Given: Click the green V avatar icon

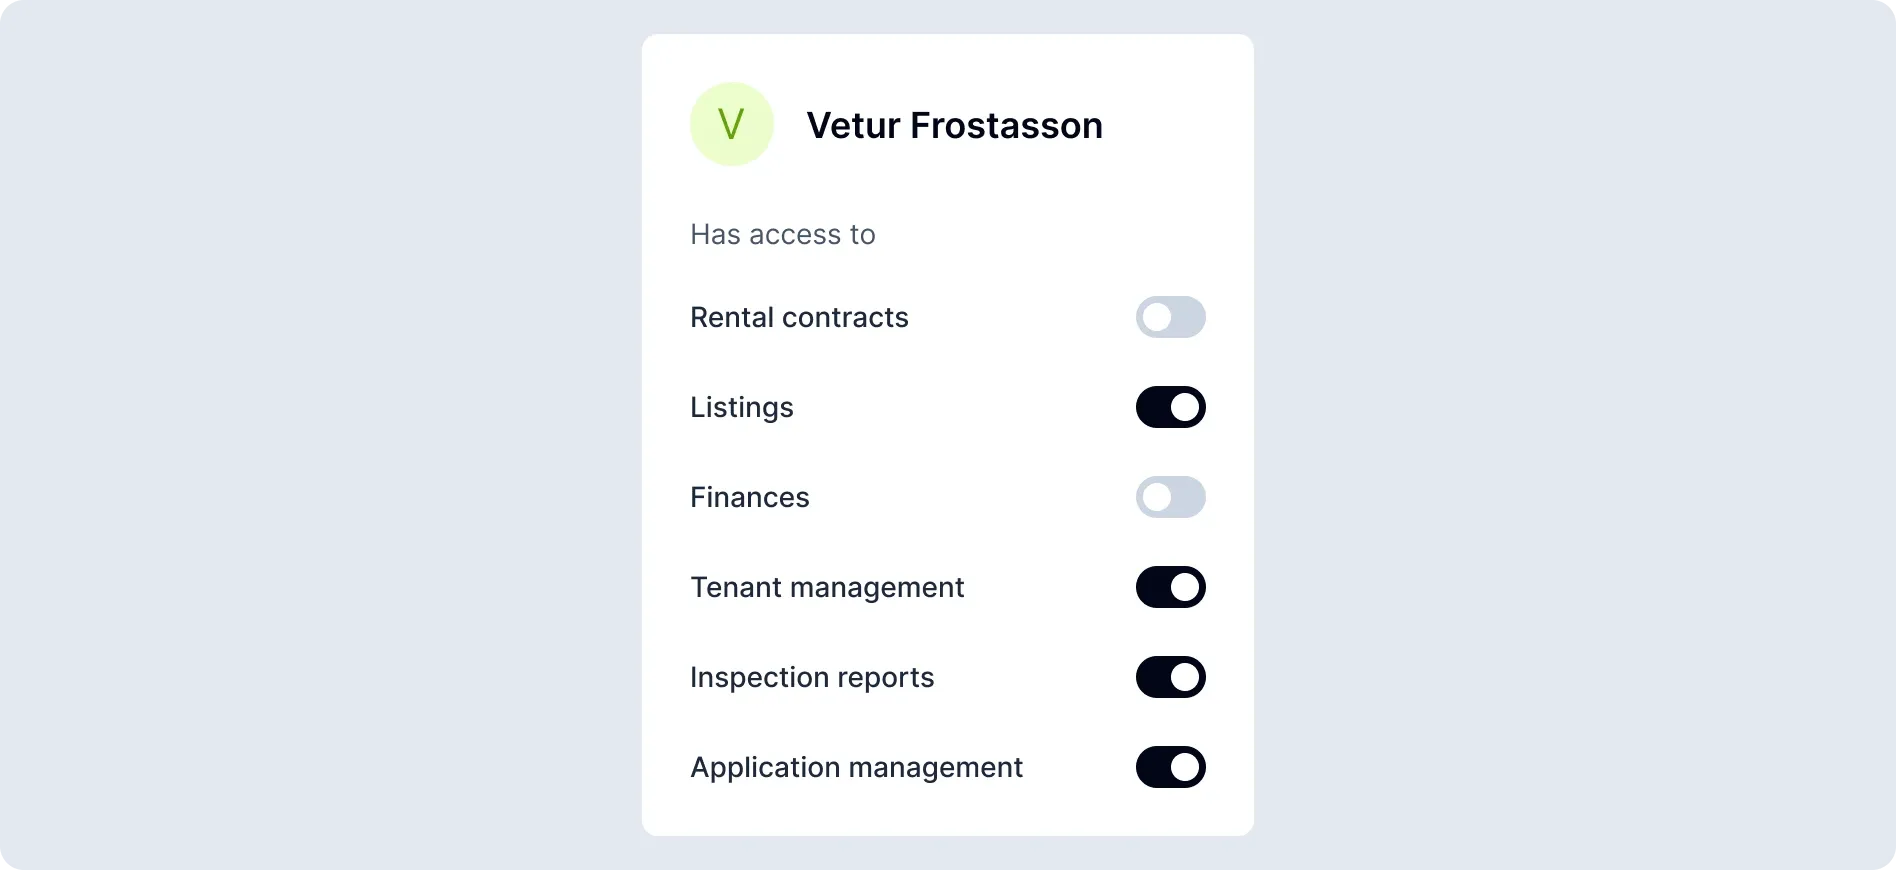Looking at the screenshot, I should click(x=731, y=124).
